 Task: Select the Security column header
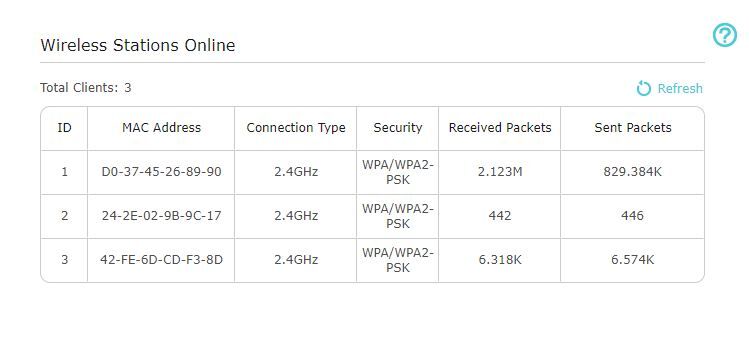(x=398, y=128)
